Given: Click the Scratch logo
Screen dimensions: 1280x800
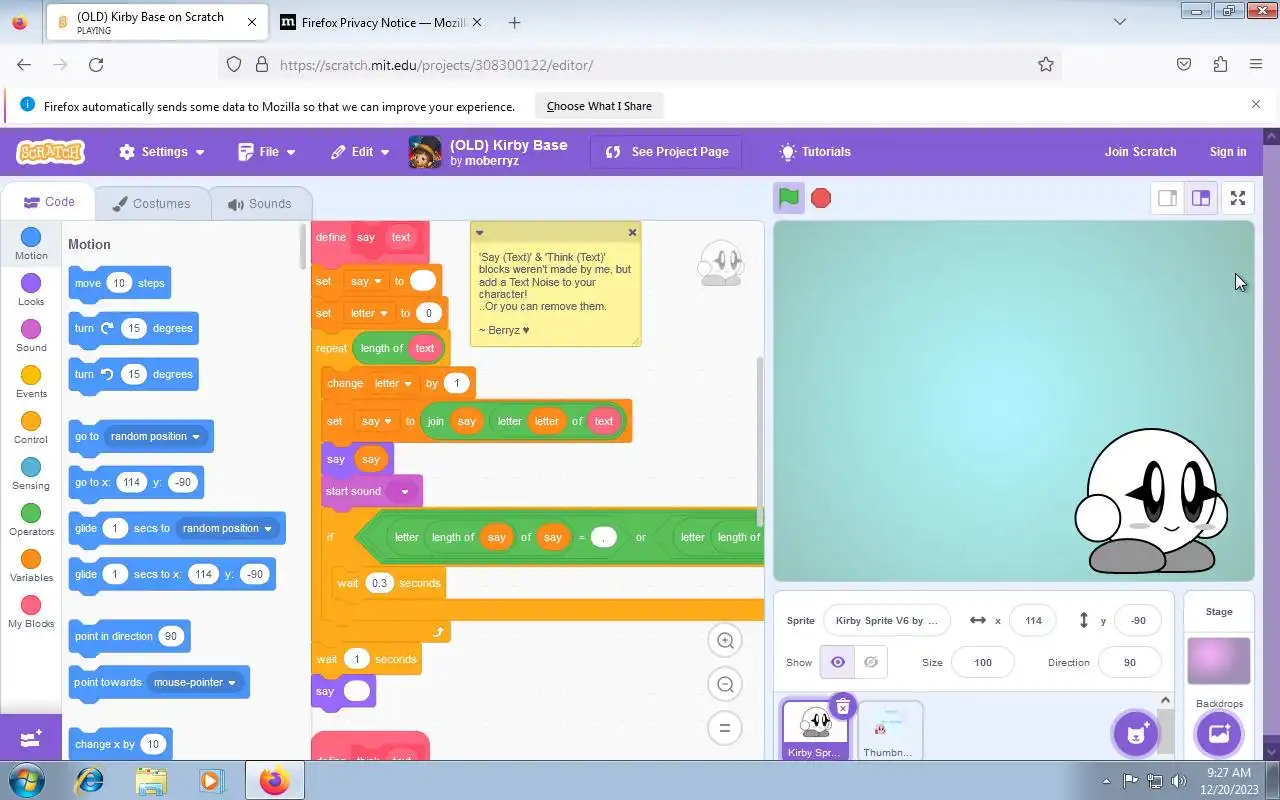Looking at the screenshot, I should click(x=50, y=152).
